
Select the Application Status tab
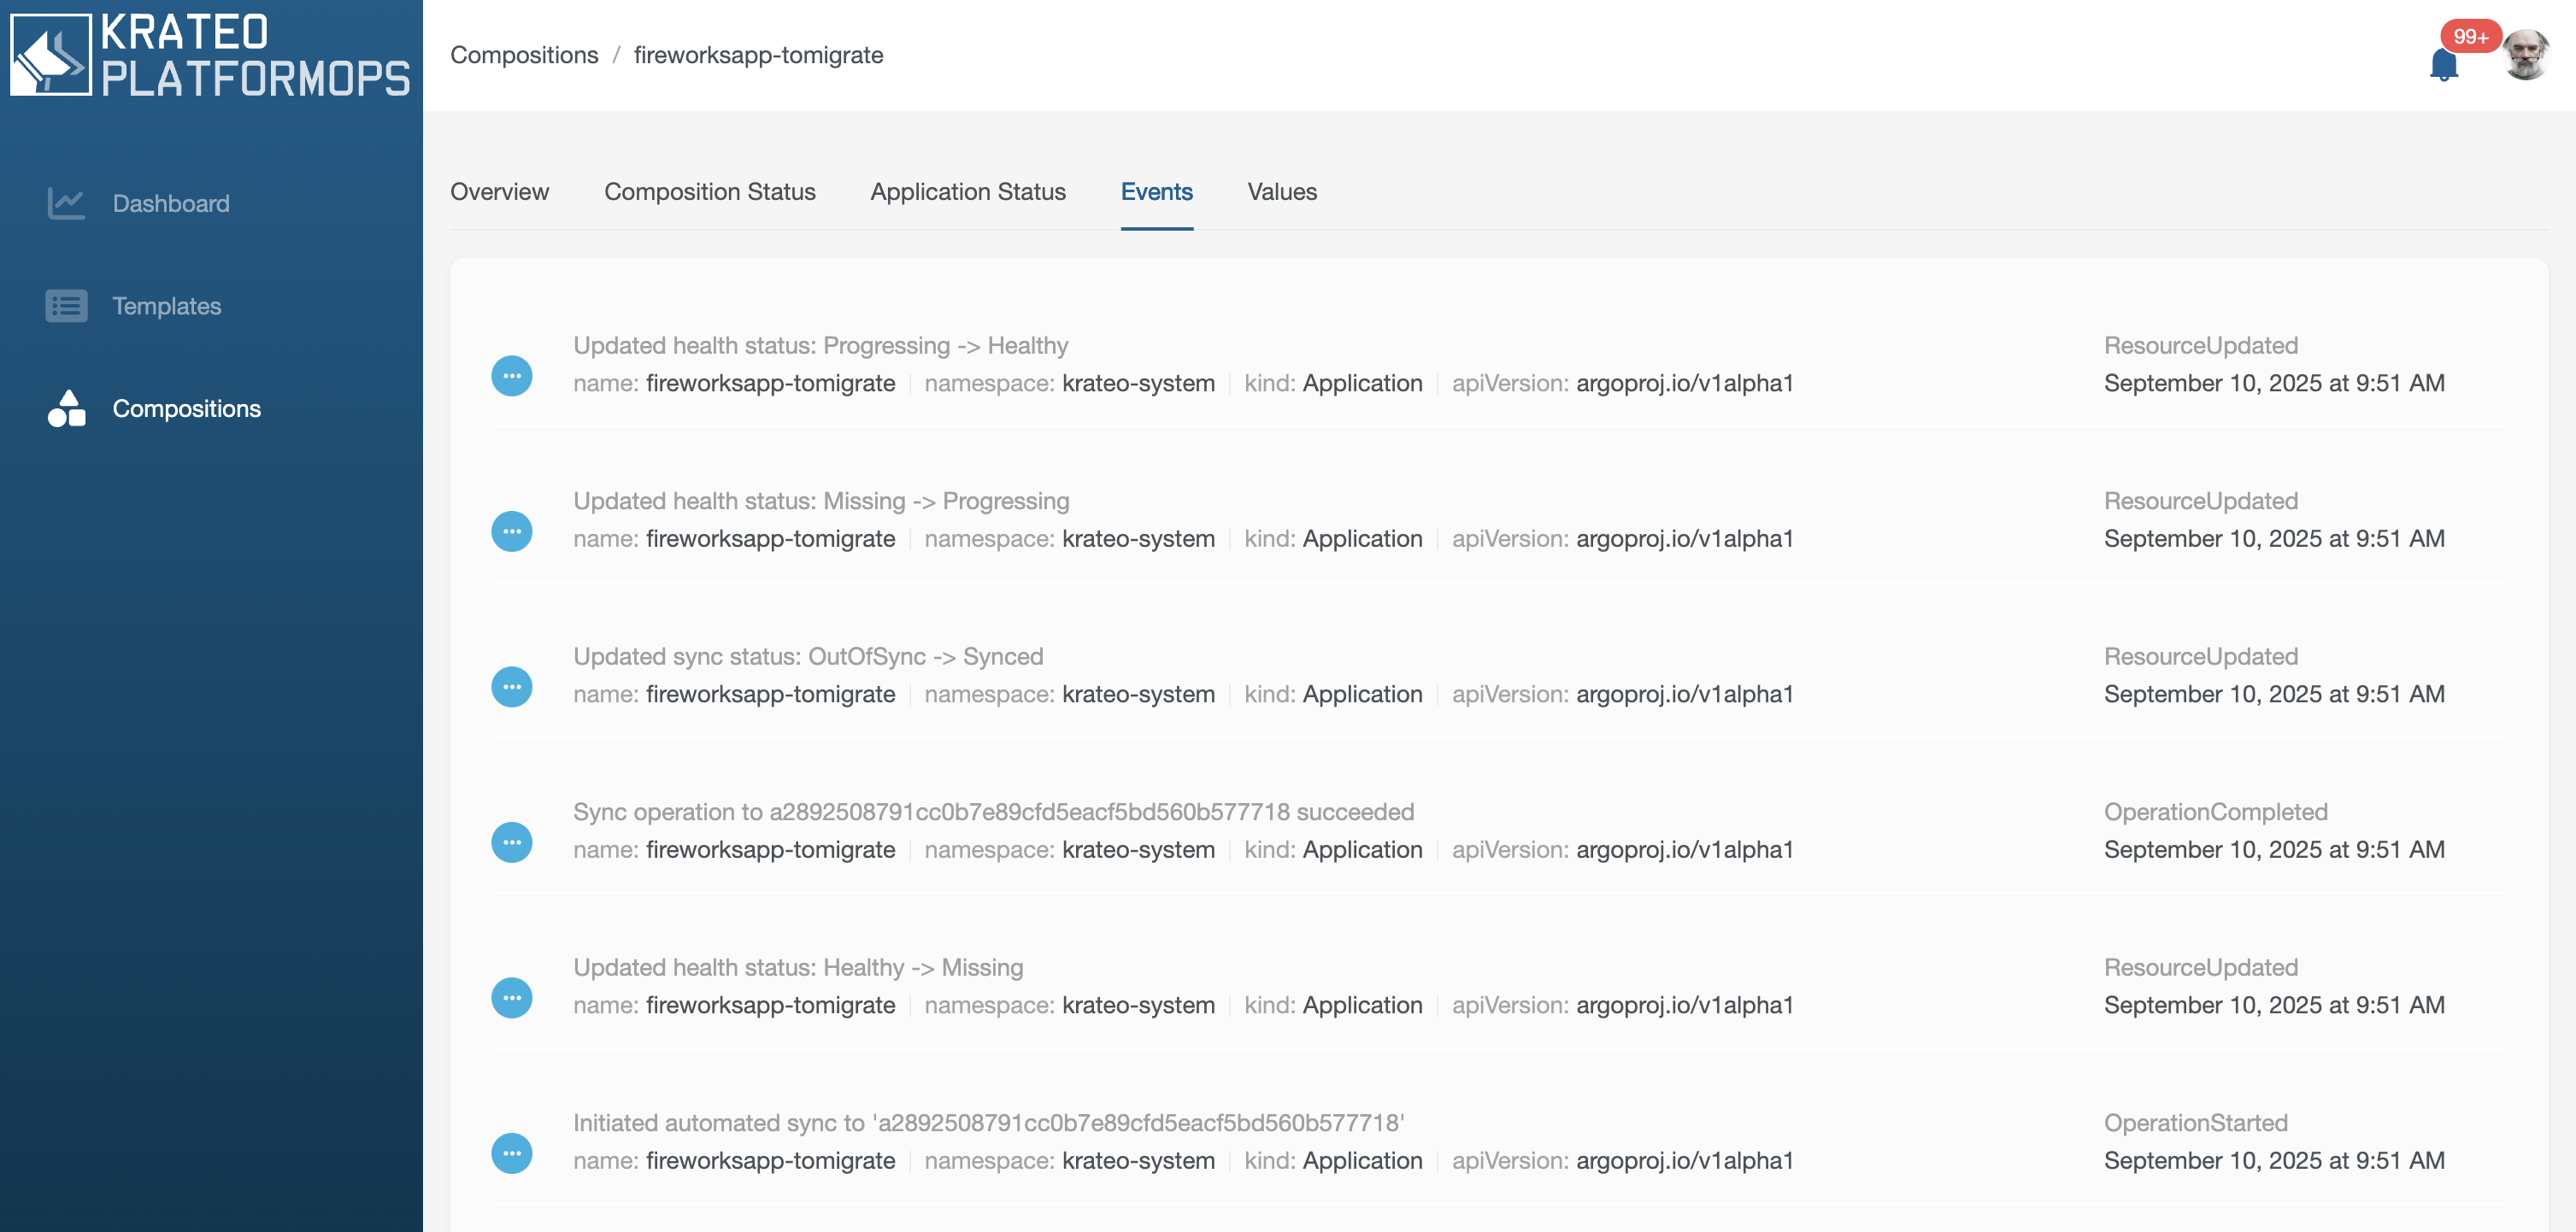[967, 192]
